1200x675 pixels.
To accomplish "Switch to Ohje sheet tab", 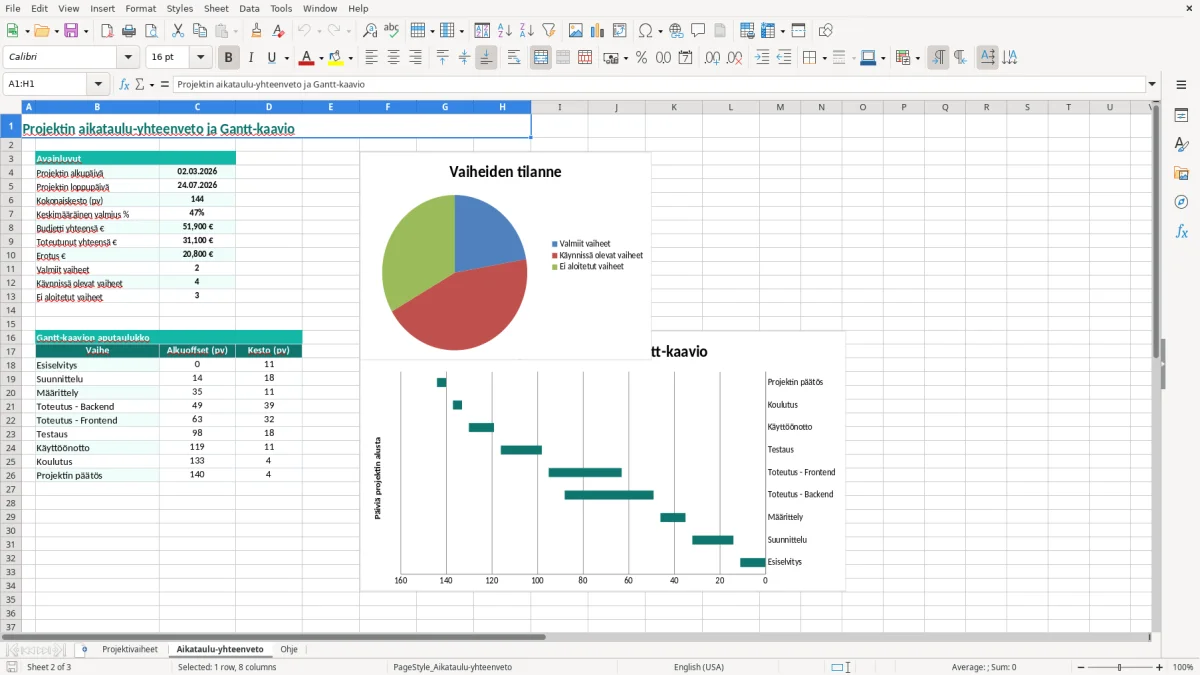I will (289, 649).
